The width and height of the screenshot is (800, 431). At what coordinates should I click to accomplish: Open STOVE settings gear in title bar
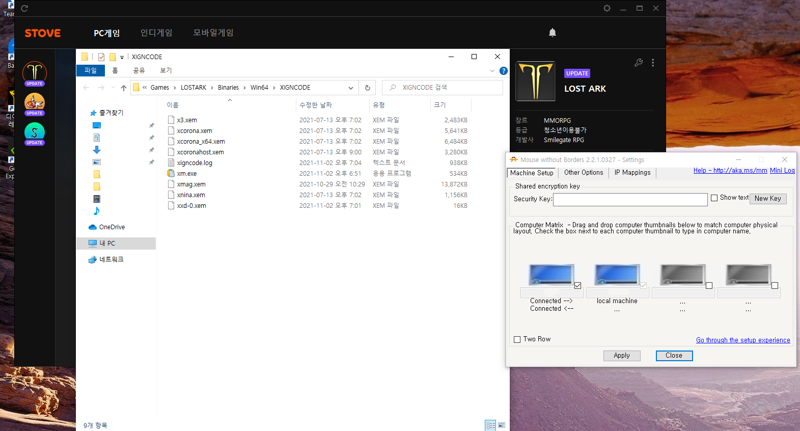point(607,8)
